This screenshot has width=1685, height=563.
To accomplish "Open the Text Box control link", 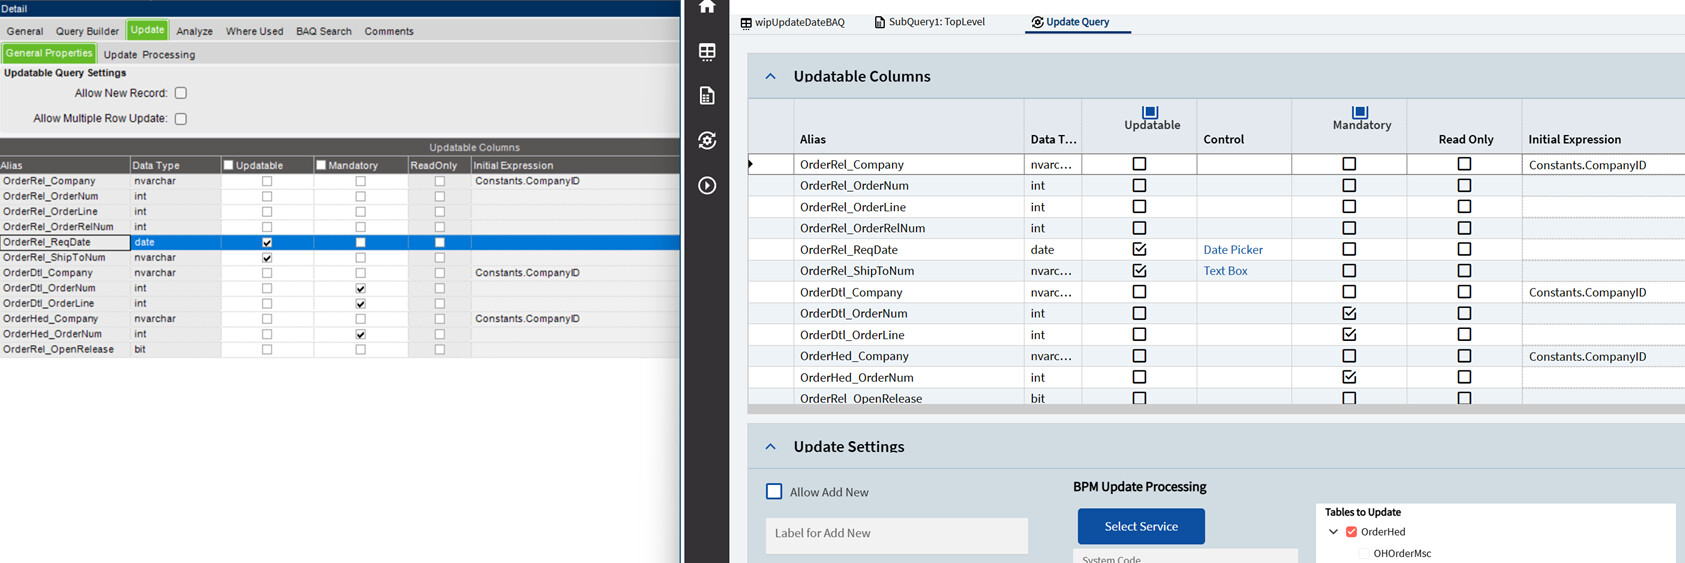I will (x=1225, y=270).
